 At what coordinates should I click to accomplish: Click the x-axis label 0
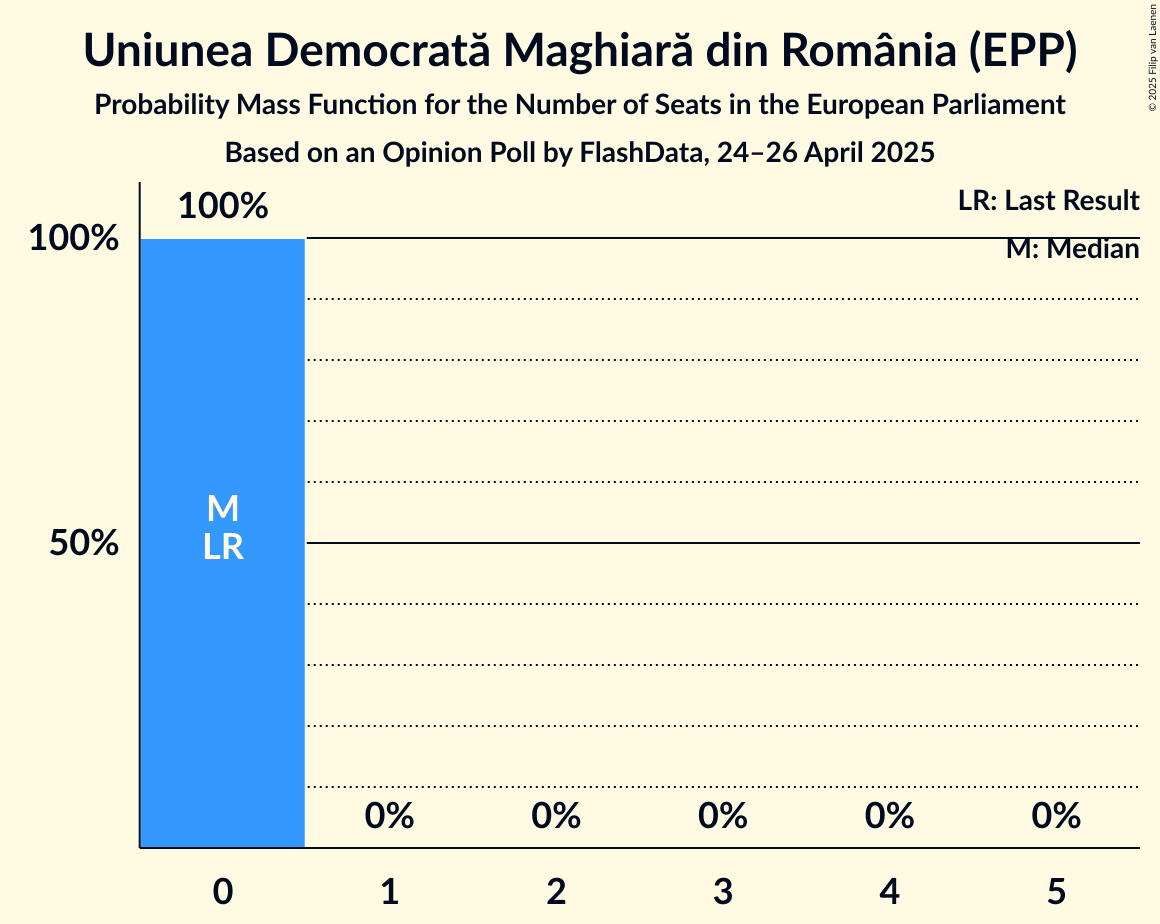(x=223, y=891)
